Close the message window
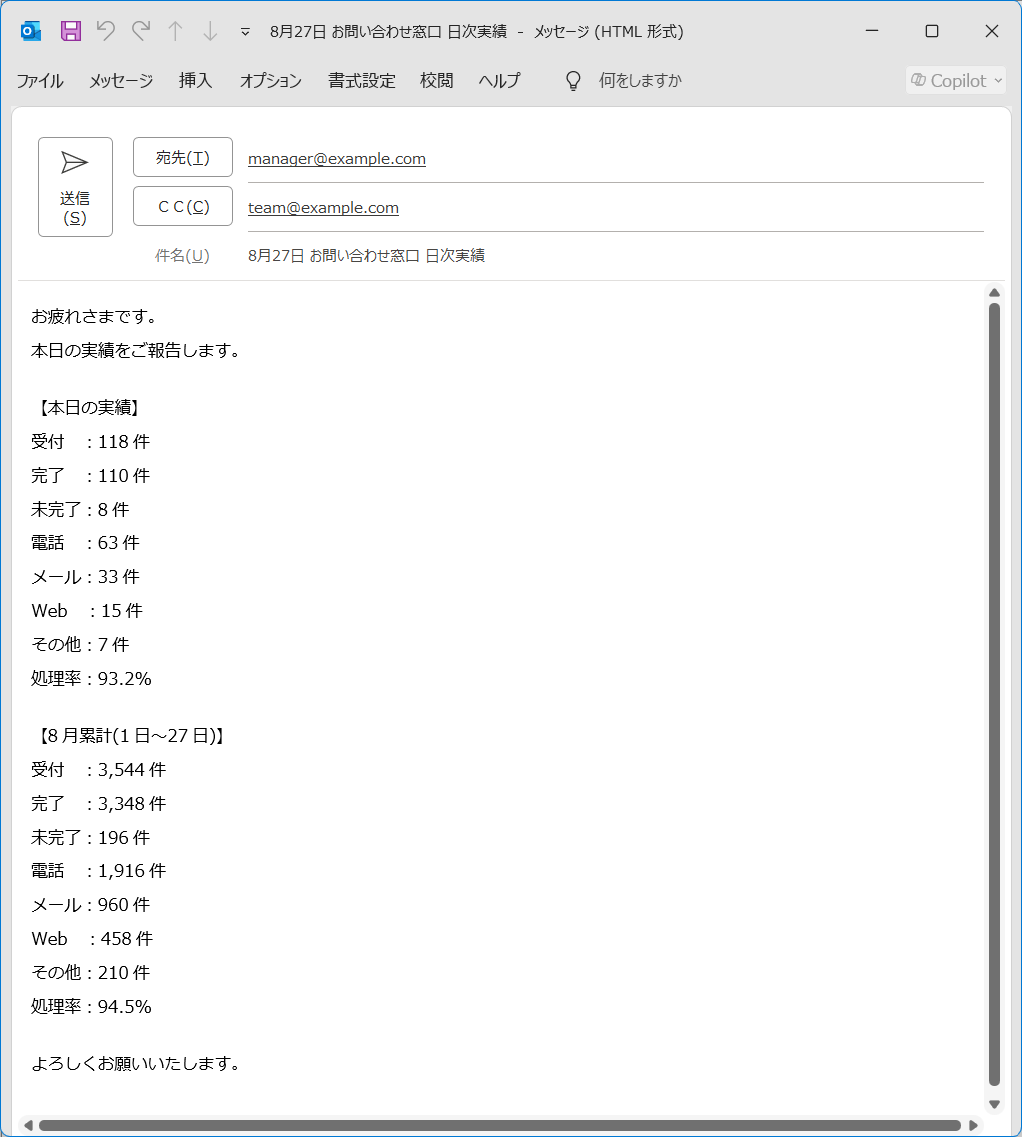Screen dimensions: 1022x1137 [992, 31]
